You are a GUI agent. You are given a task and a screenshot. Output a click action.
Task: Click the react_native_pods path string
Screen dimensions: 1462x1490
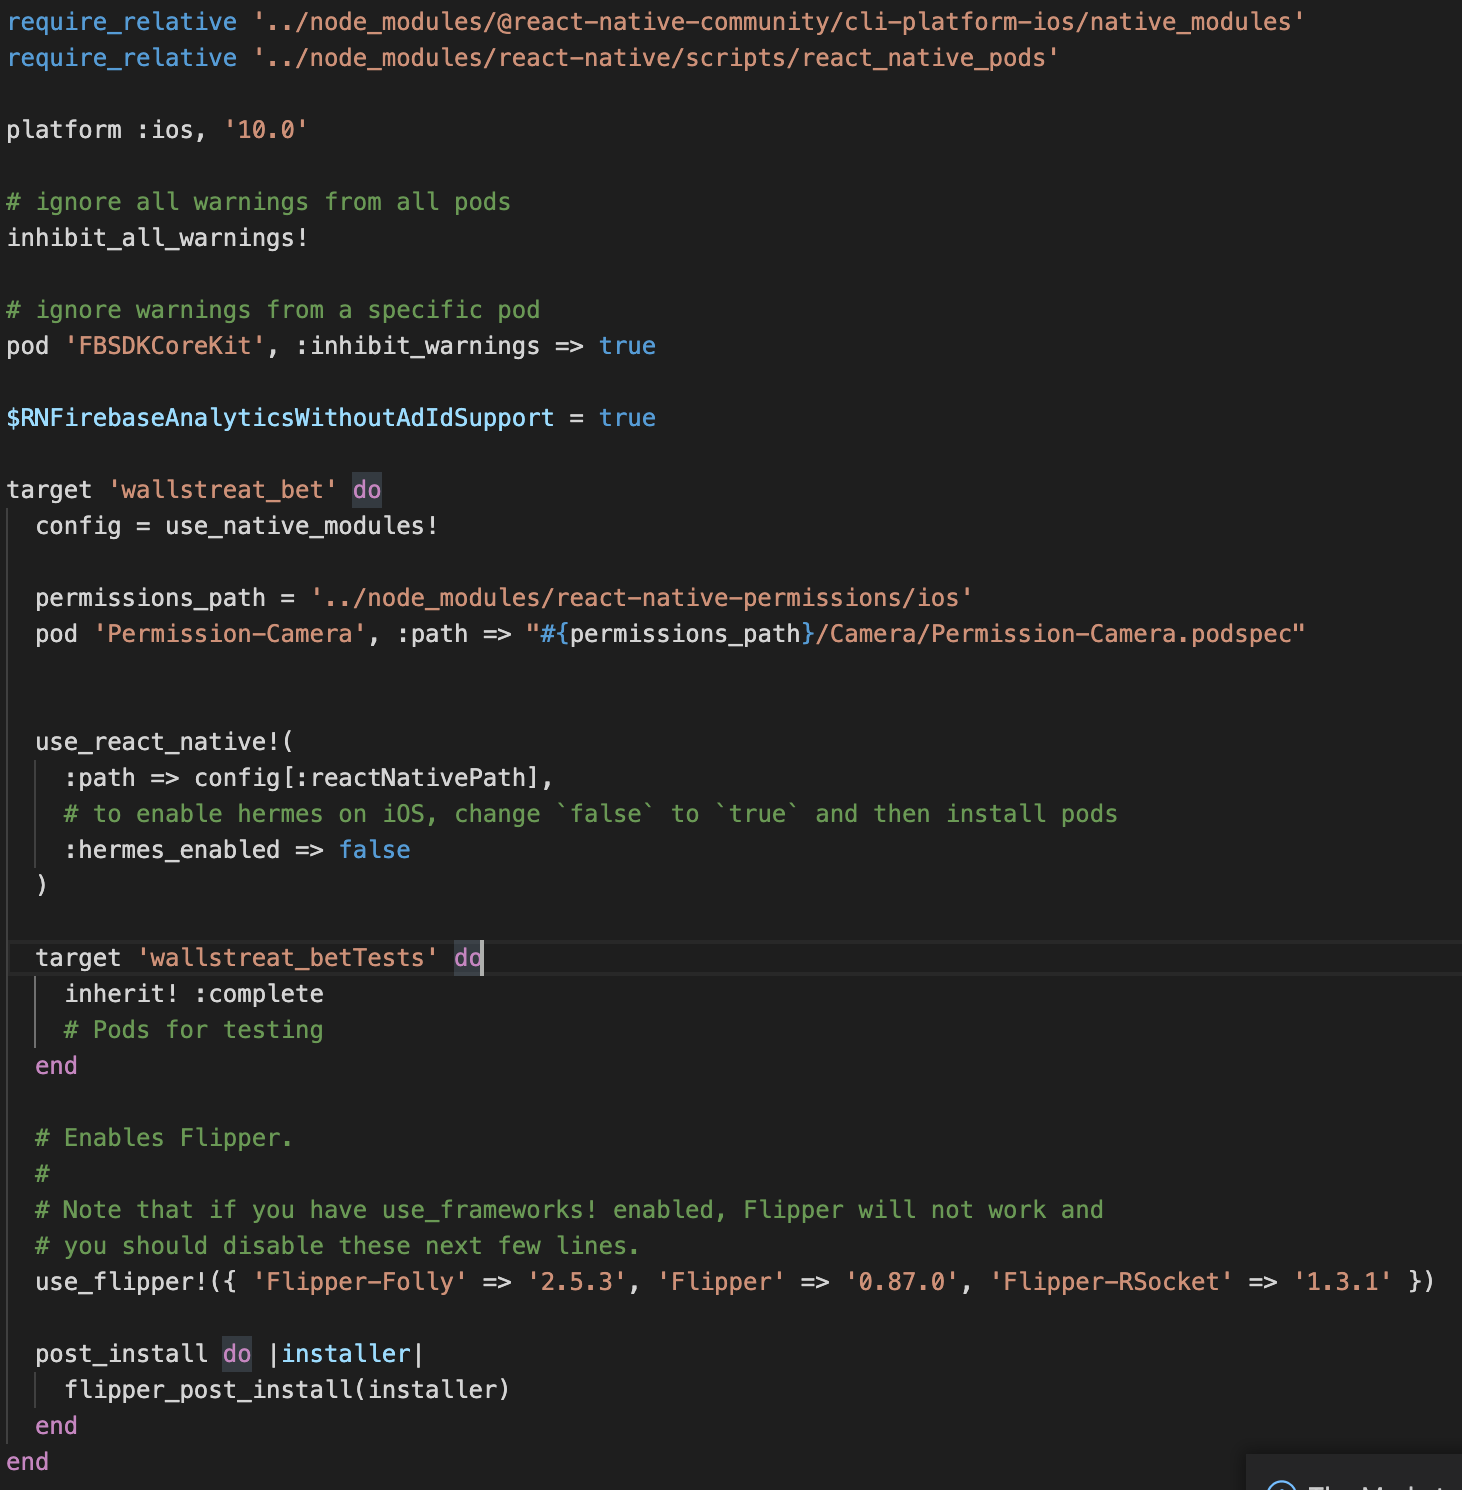tap(656, 58)
